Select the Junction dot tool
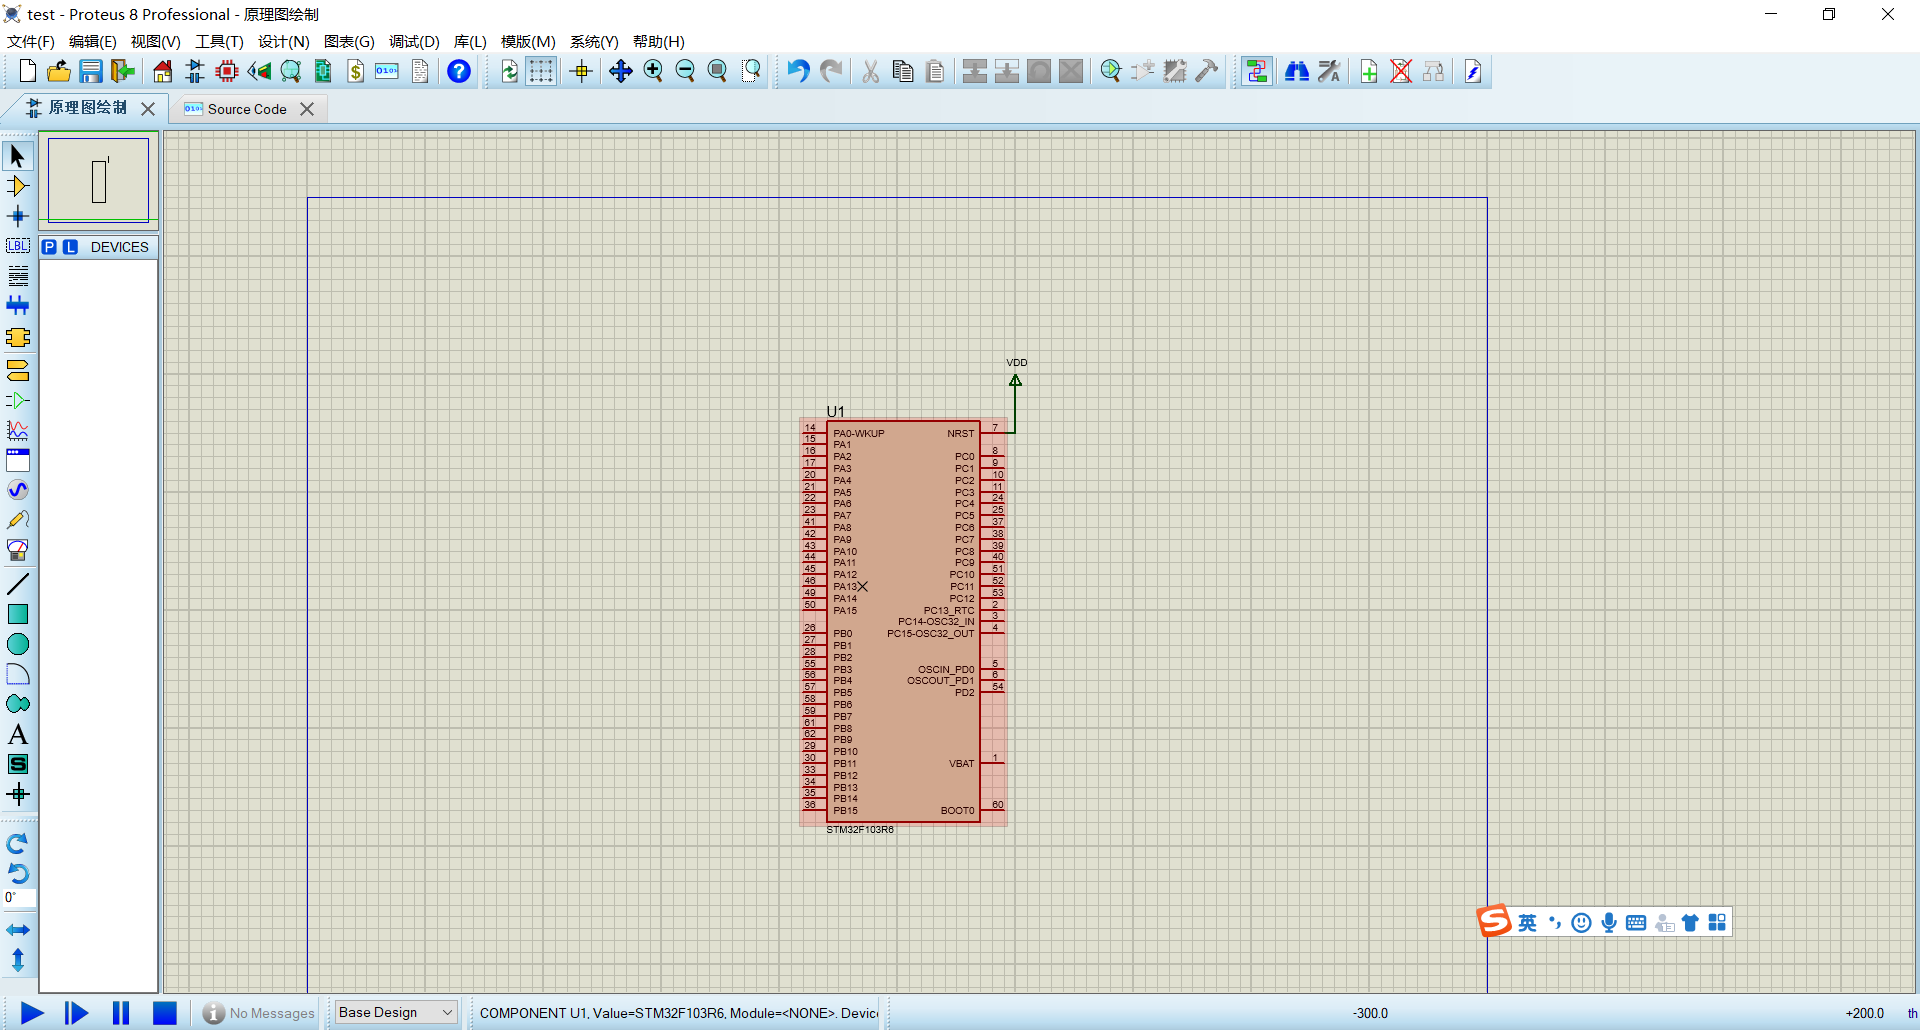The height and width of the screenshot is (1030, 1920). (x=18, y=216)
